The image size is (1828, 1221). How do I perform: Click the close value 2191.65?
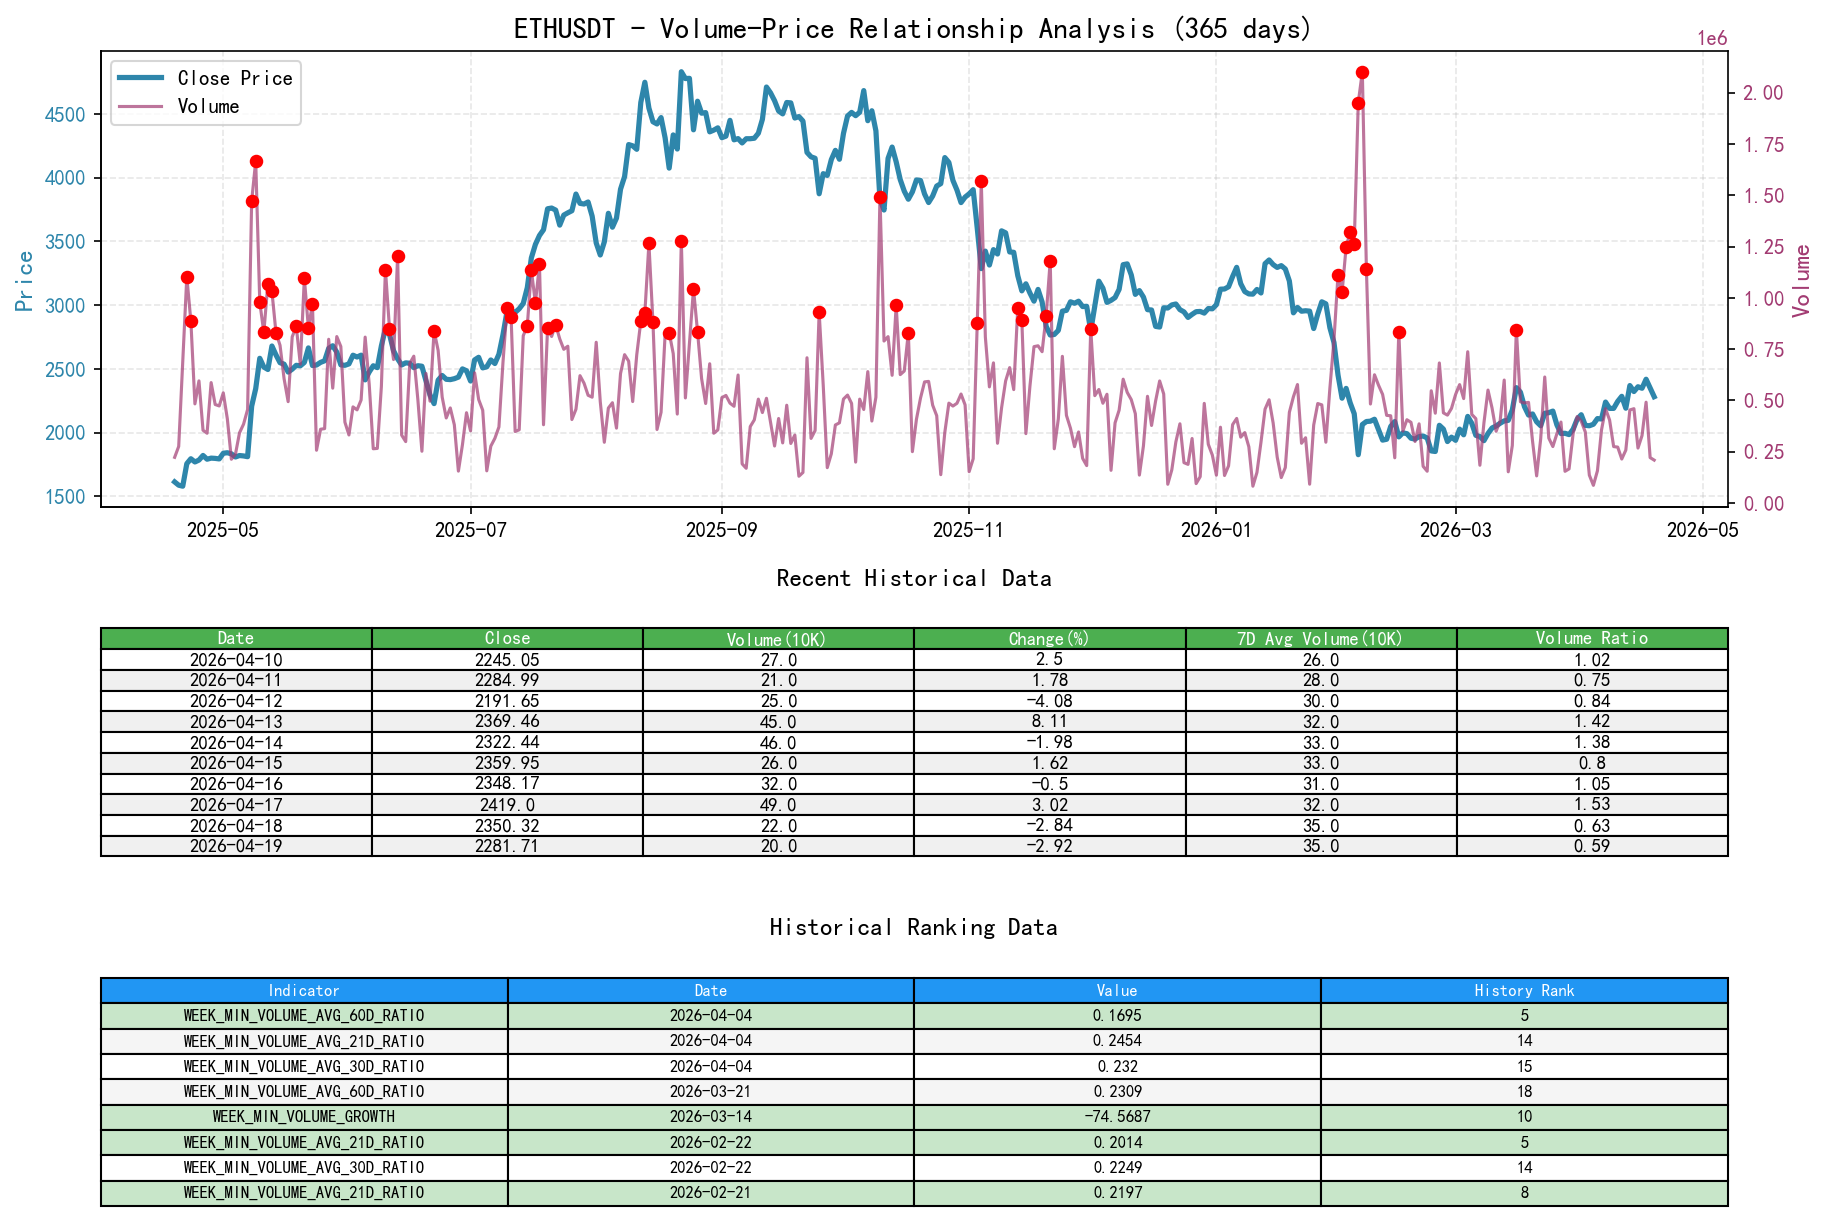(507, 701)
